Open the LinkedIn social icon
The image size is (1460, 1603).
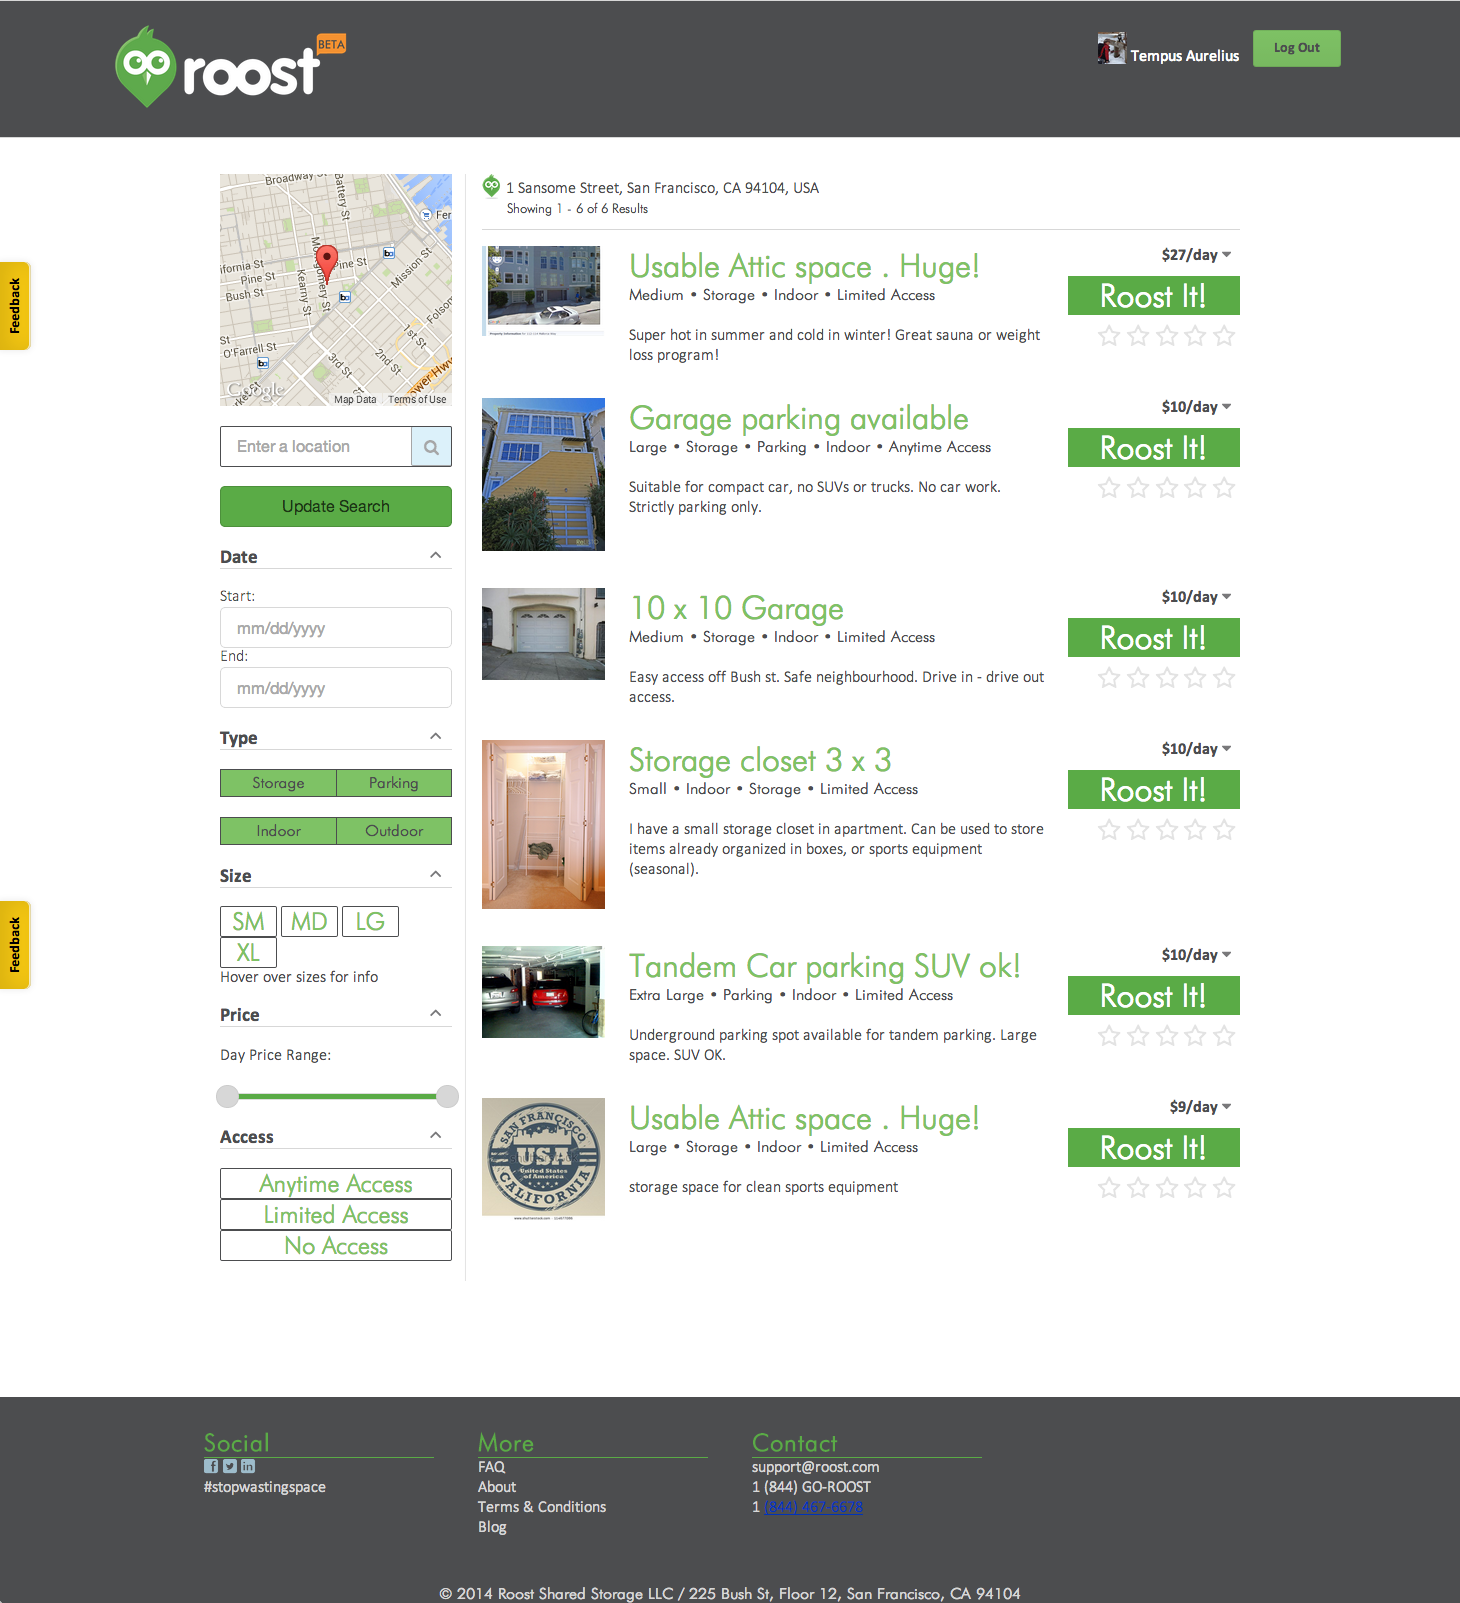248,1466
